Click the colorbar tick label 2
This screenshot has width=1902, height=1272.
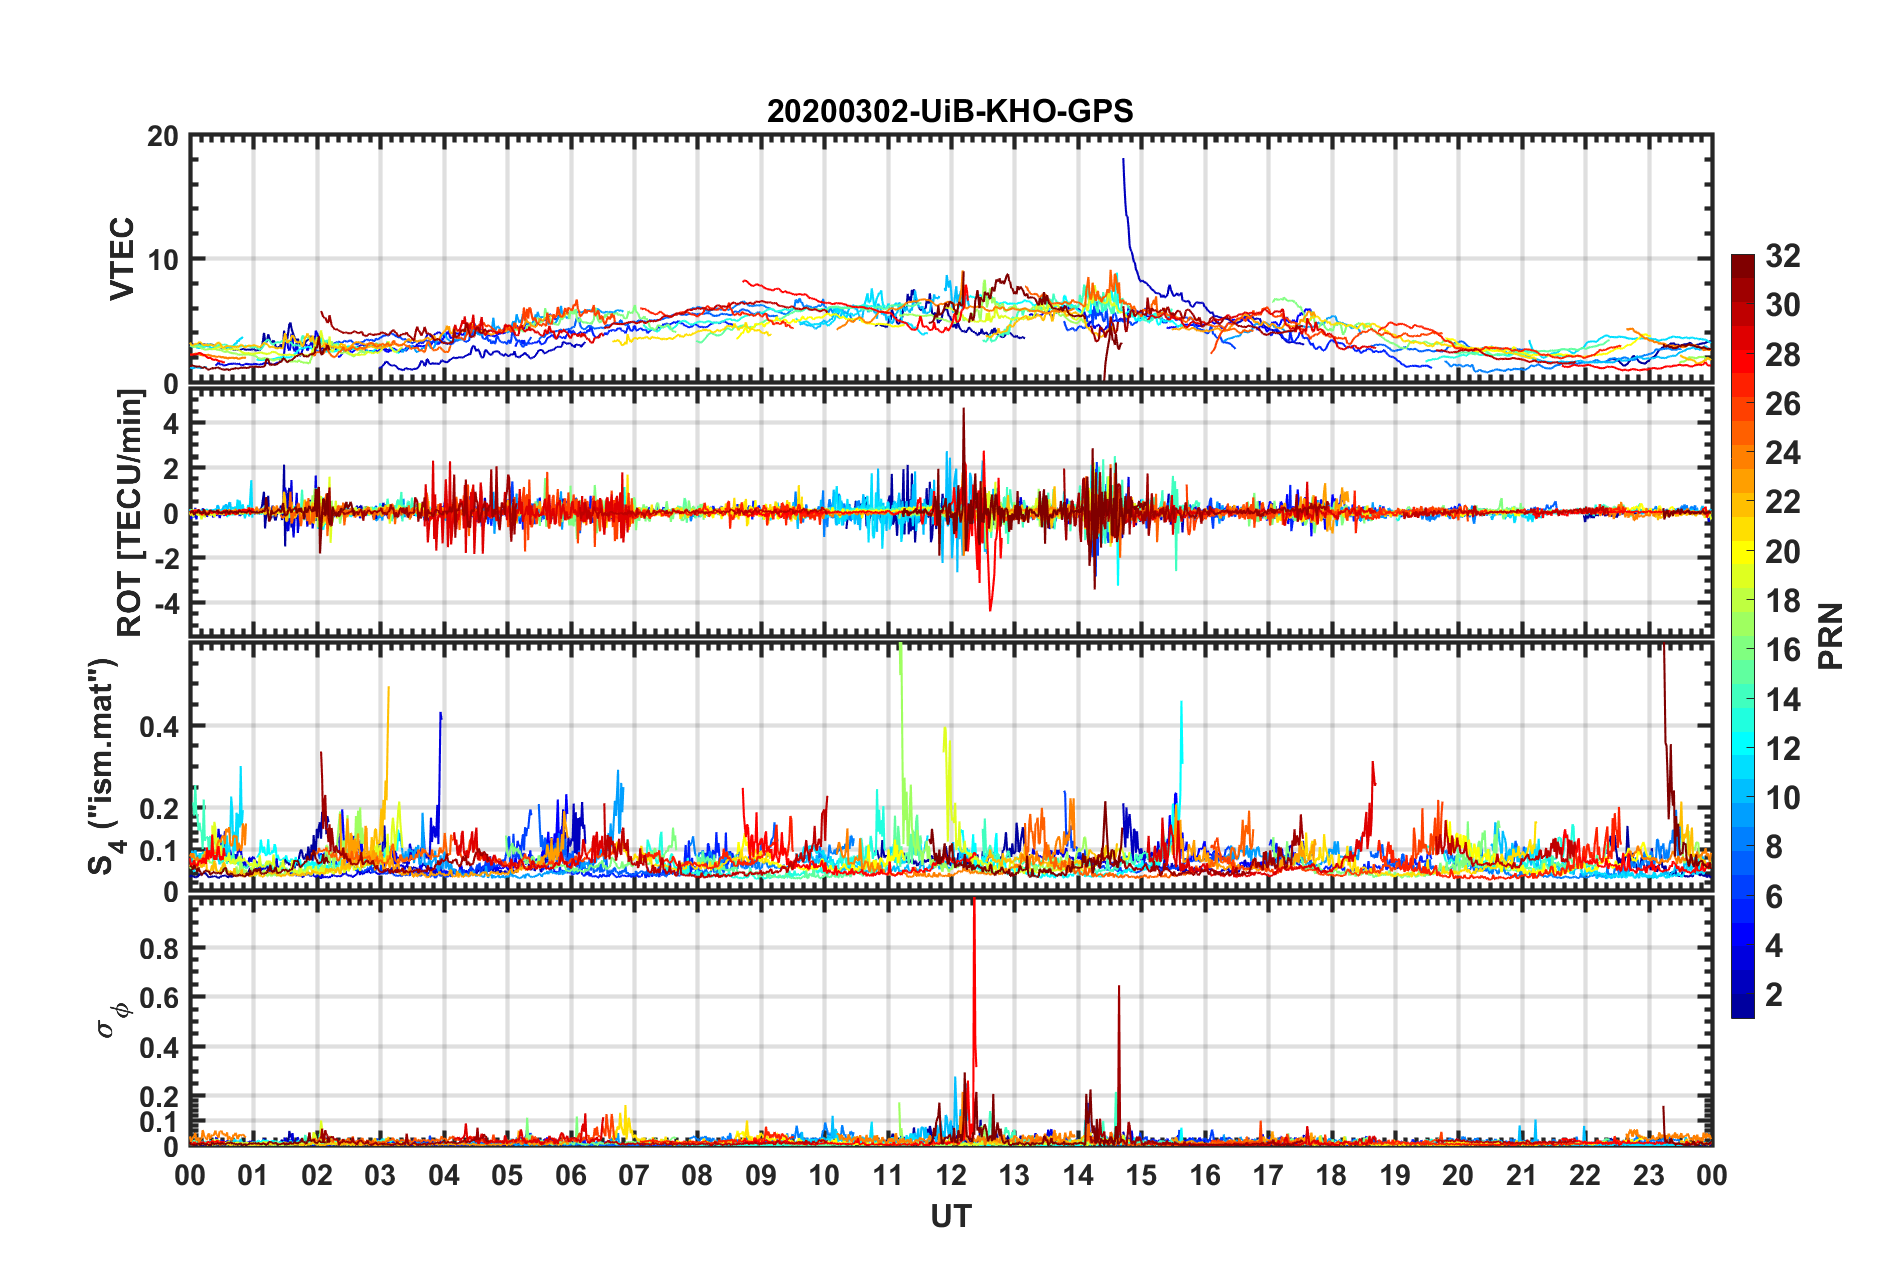(x=1774, y=994)
